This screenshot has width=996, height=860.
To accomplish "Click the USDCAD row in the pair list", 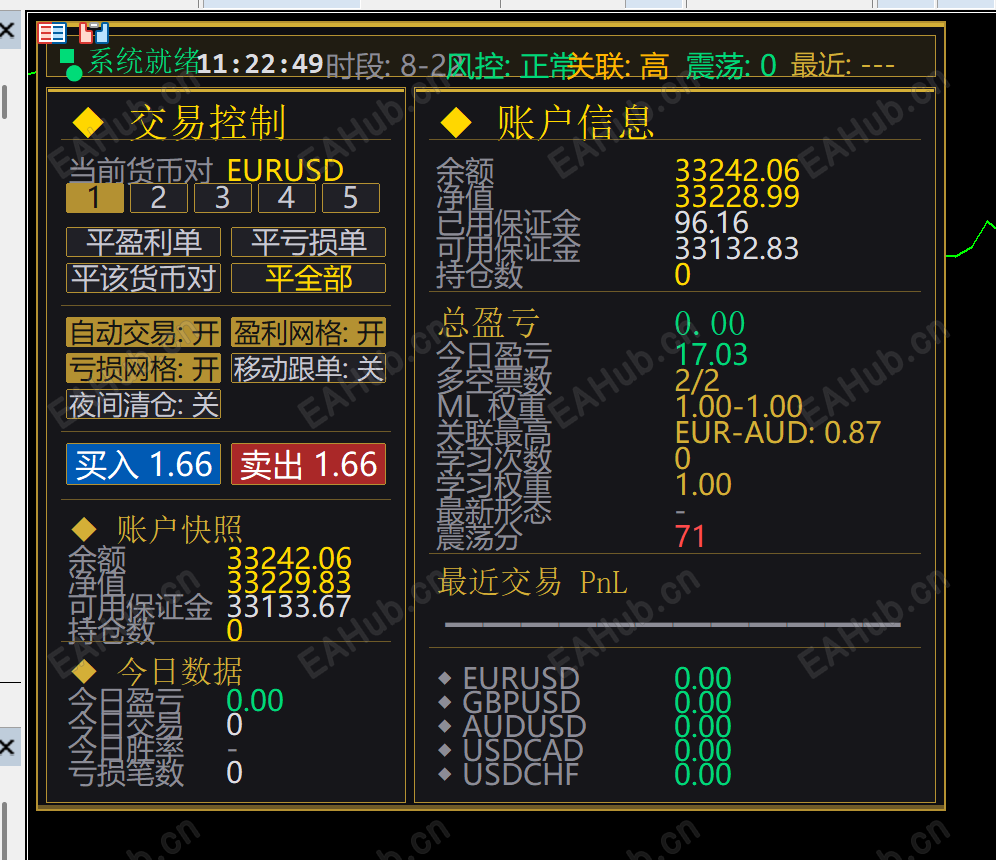I will pyautogui.click(x=584, y=750).
